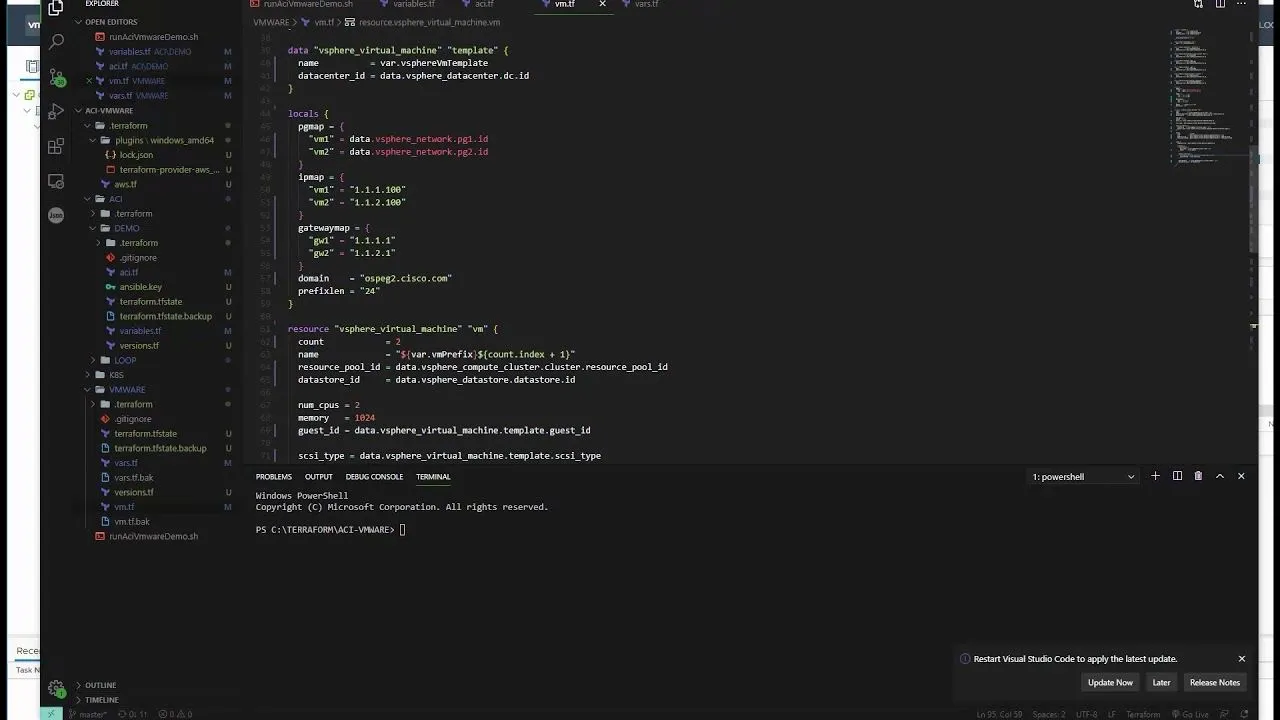
Task: Expand the TIMELINE section in the sidebar
Action: point(102,699)
